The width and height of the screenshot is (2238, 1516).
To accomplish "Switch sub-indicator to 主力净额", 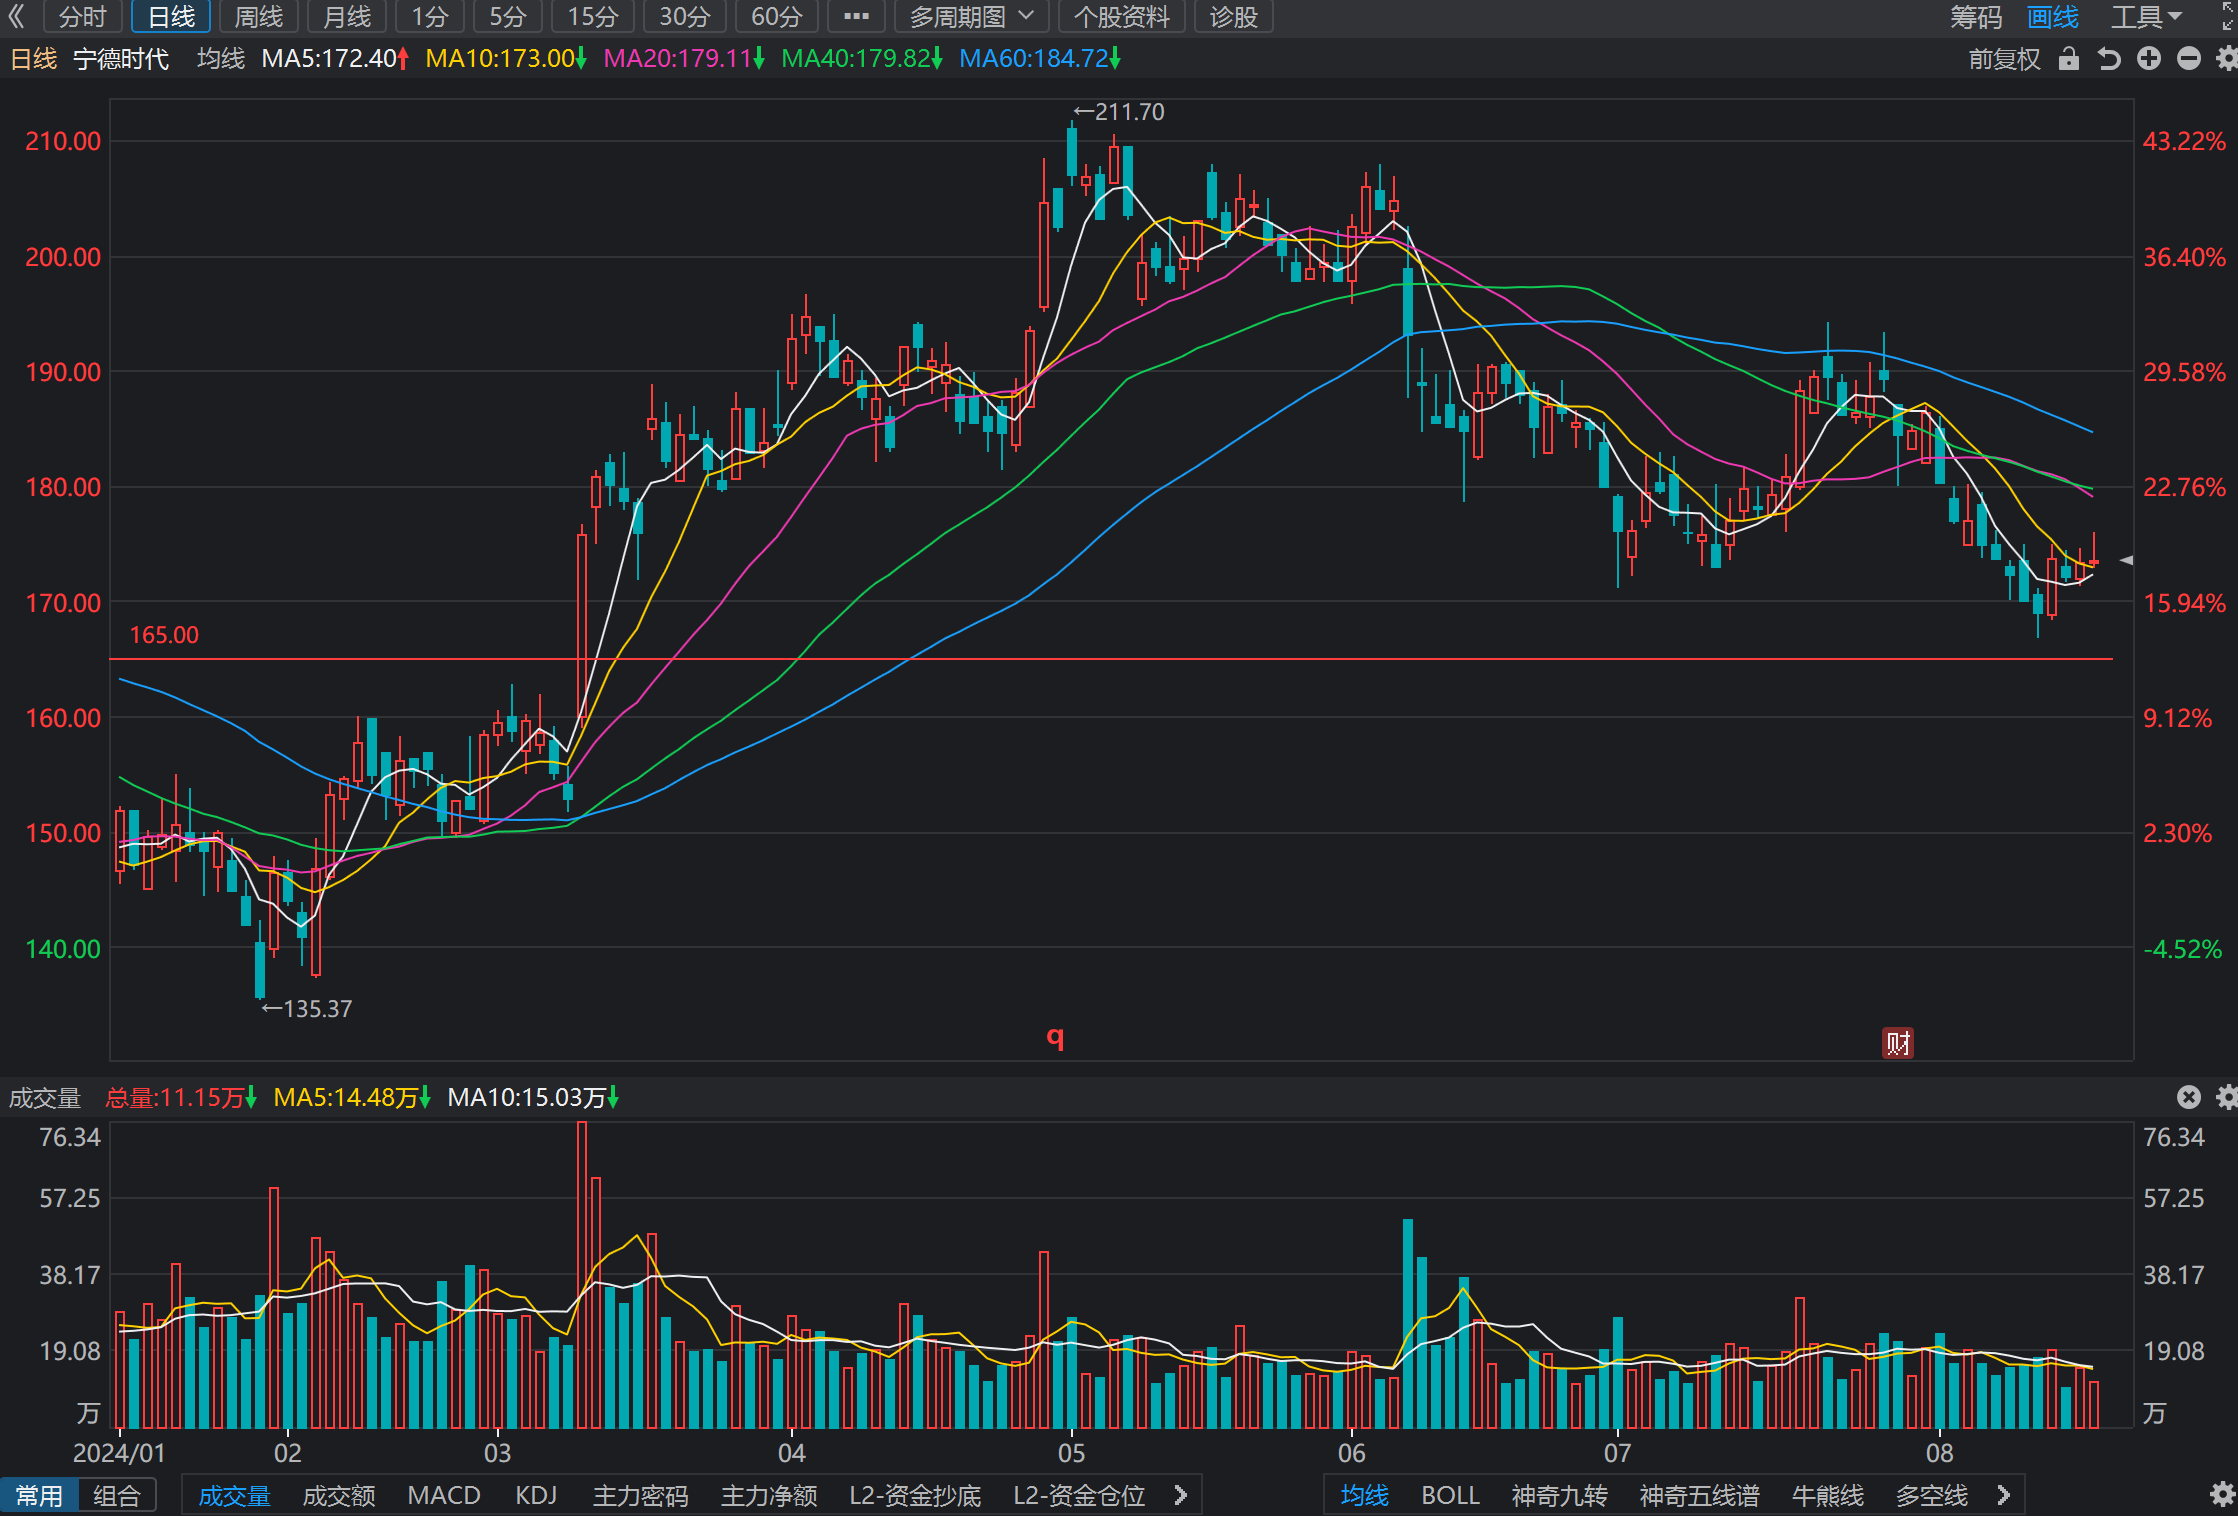I will (x=769, y=1495).
